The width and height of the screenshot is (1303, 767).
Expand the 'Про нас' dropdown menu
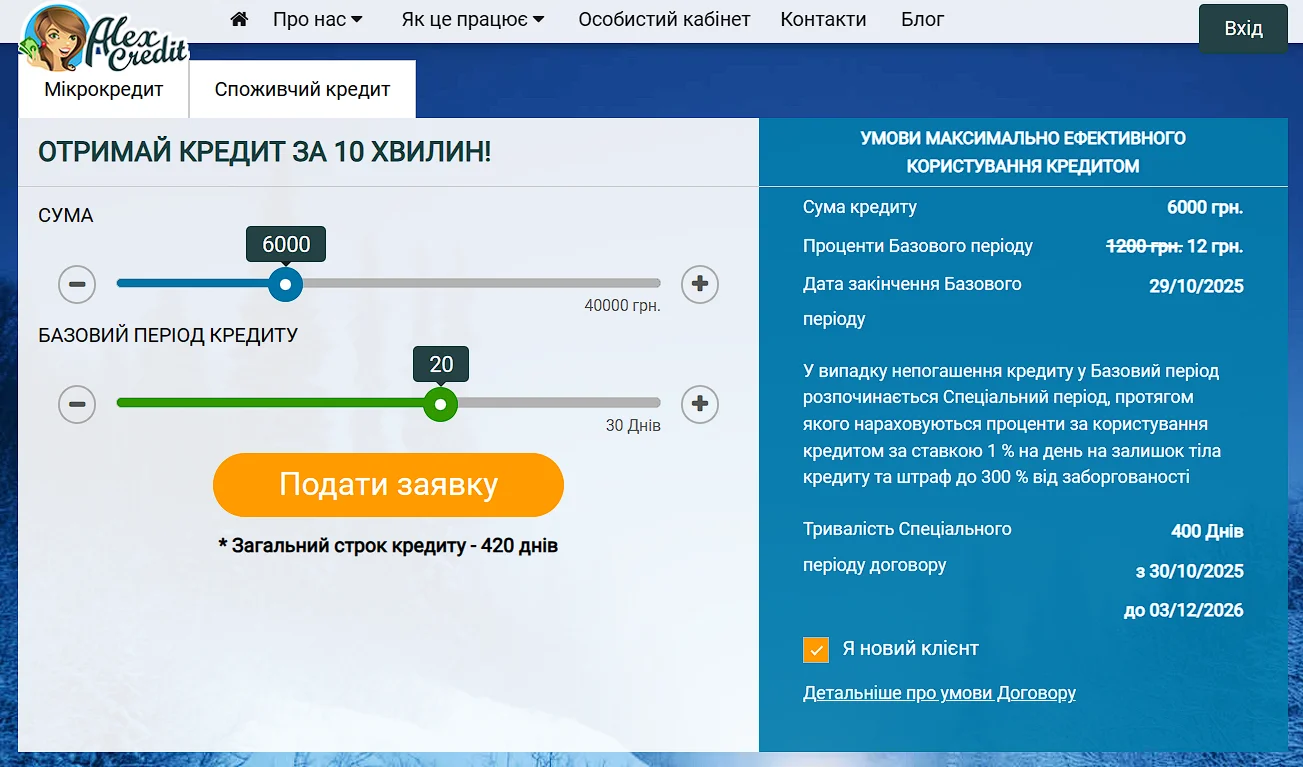[x=317, y=19]
